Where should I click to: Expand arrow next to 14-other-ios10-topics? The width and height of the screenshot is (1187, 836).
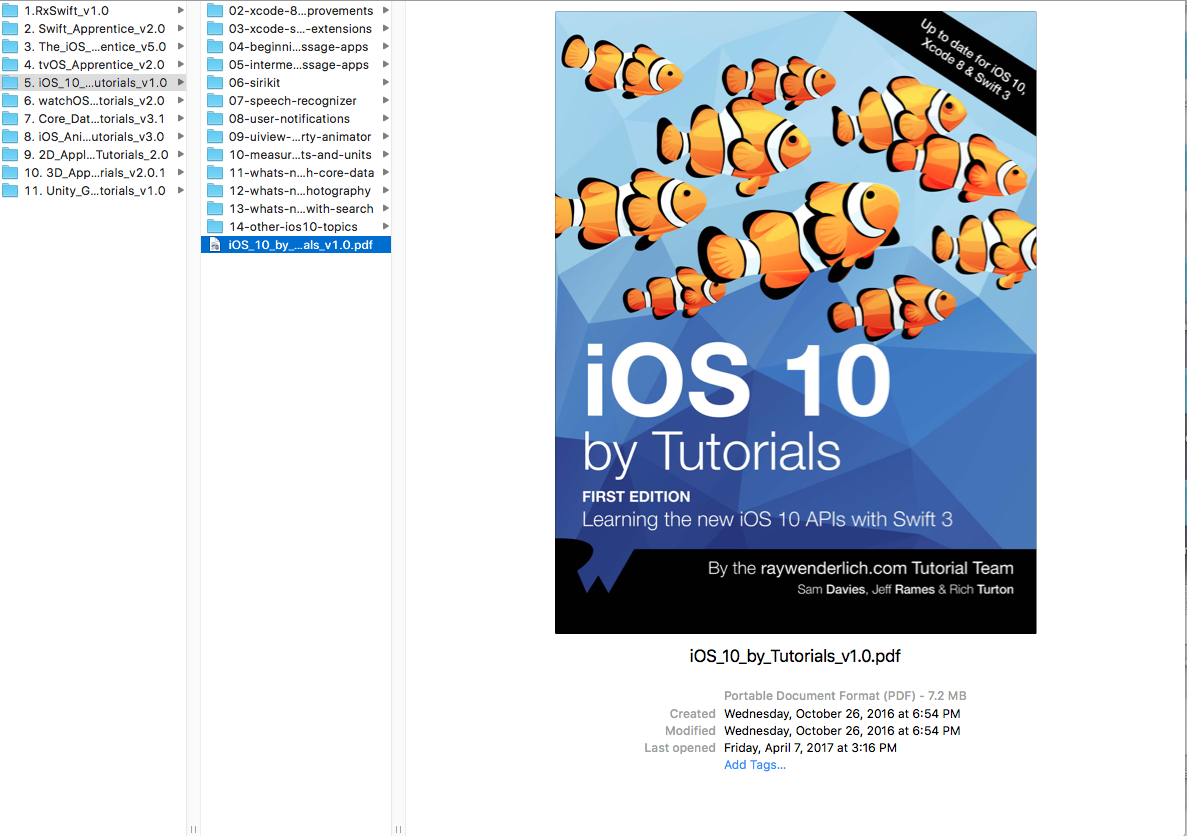coord(386,226)
